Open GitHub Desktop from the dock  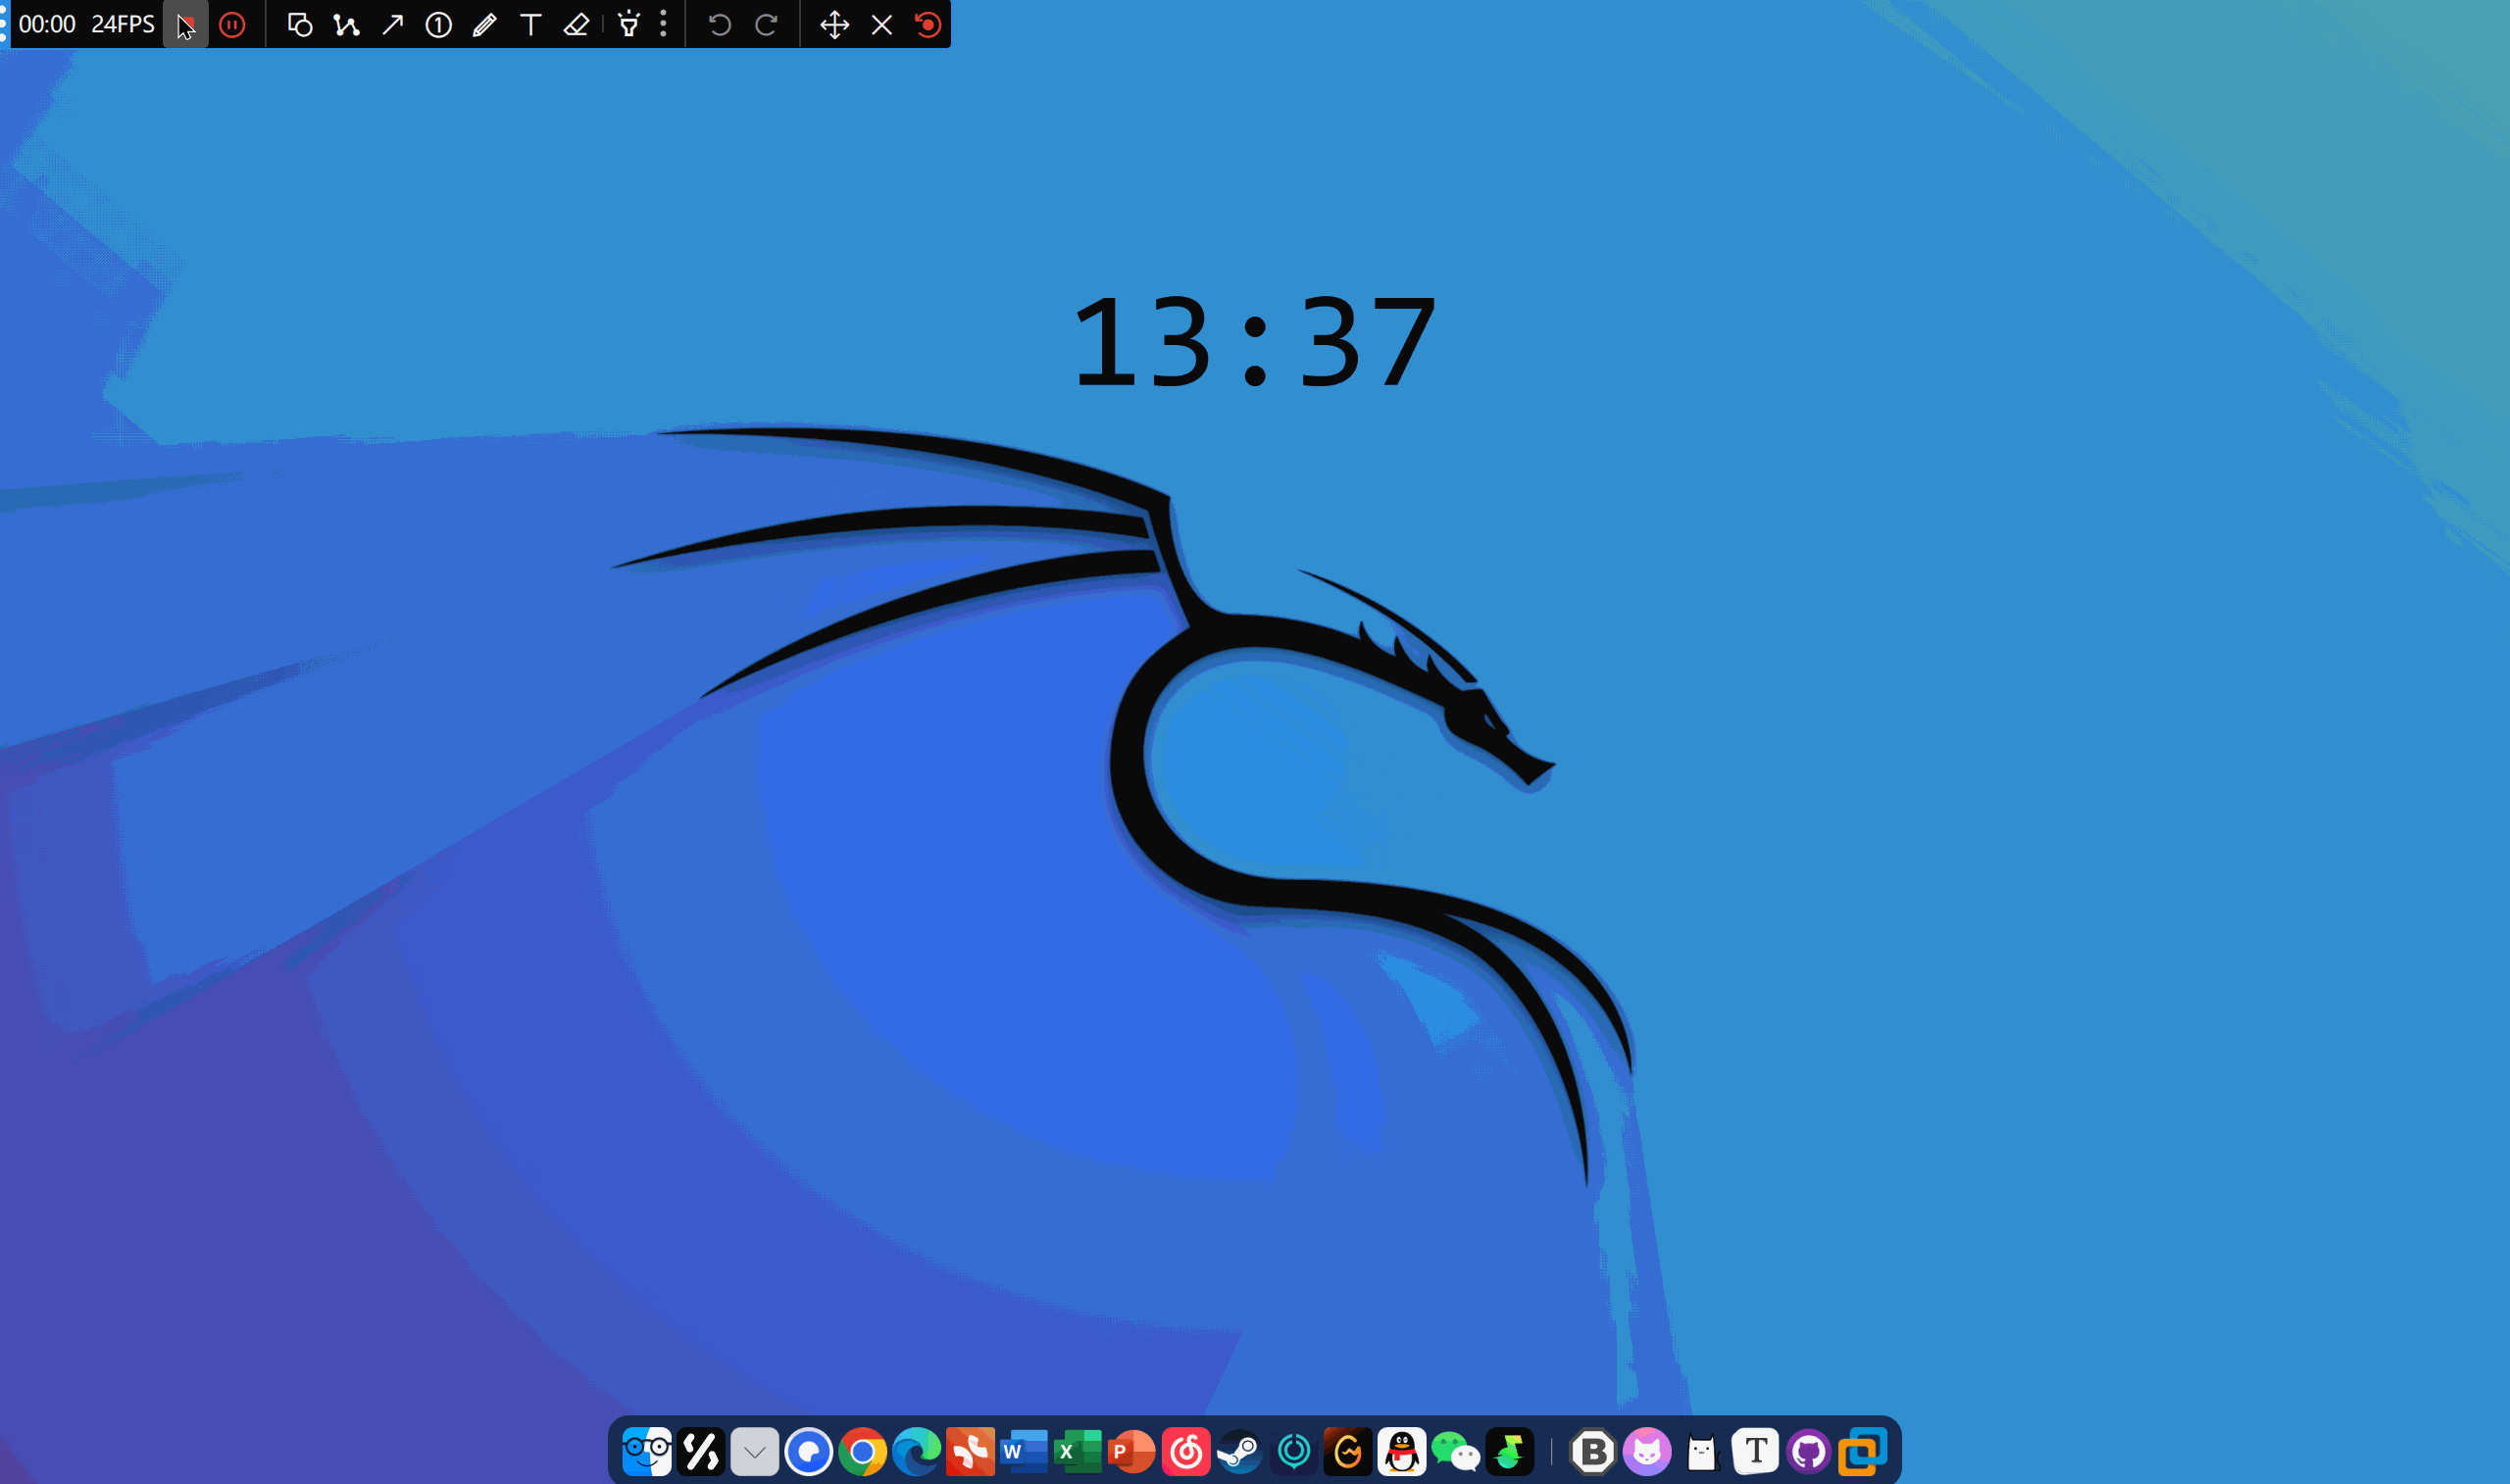tap(1808, 1452)
